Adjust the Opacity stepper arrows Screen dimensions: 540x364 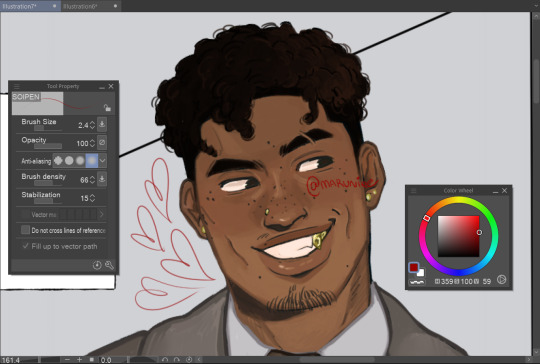tap(92, 143)
